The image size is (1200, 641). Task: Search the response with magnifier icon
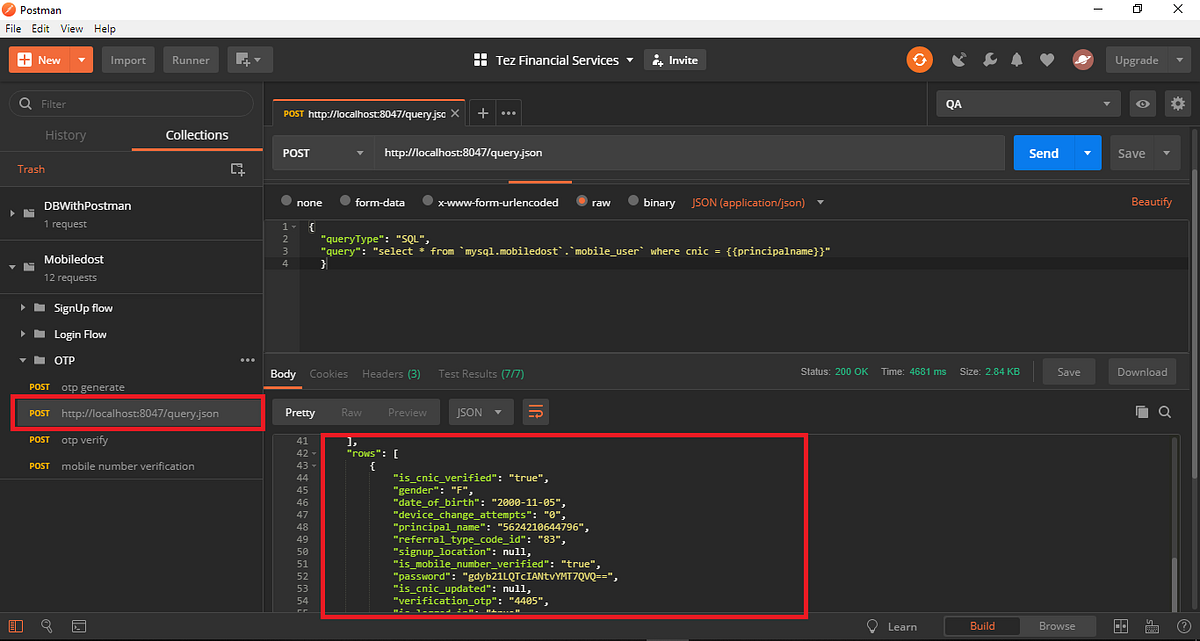1166,411
